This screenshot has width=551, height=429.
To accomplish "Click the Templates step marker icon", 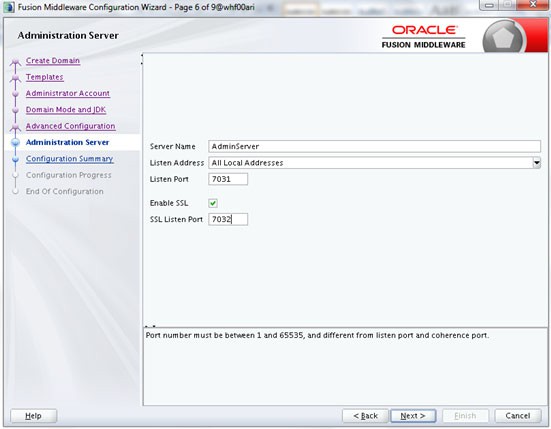I will (x=15, y=79).
